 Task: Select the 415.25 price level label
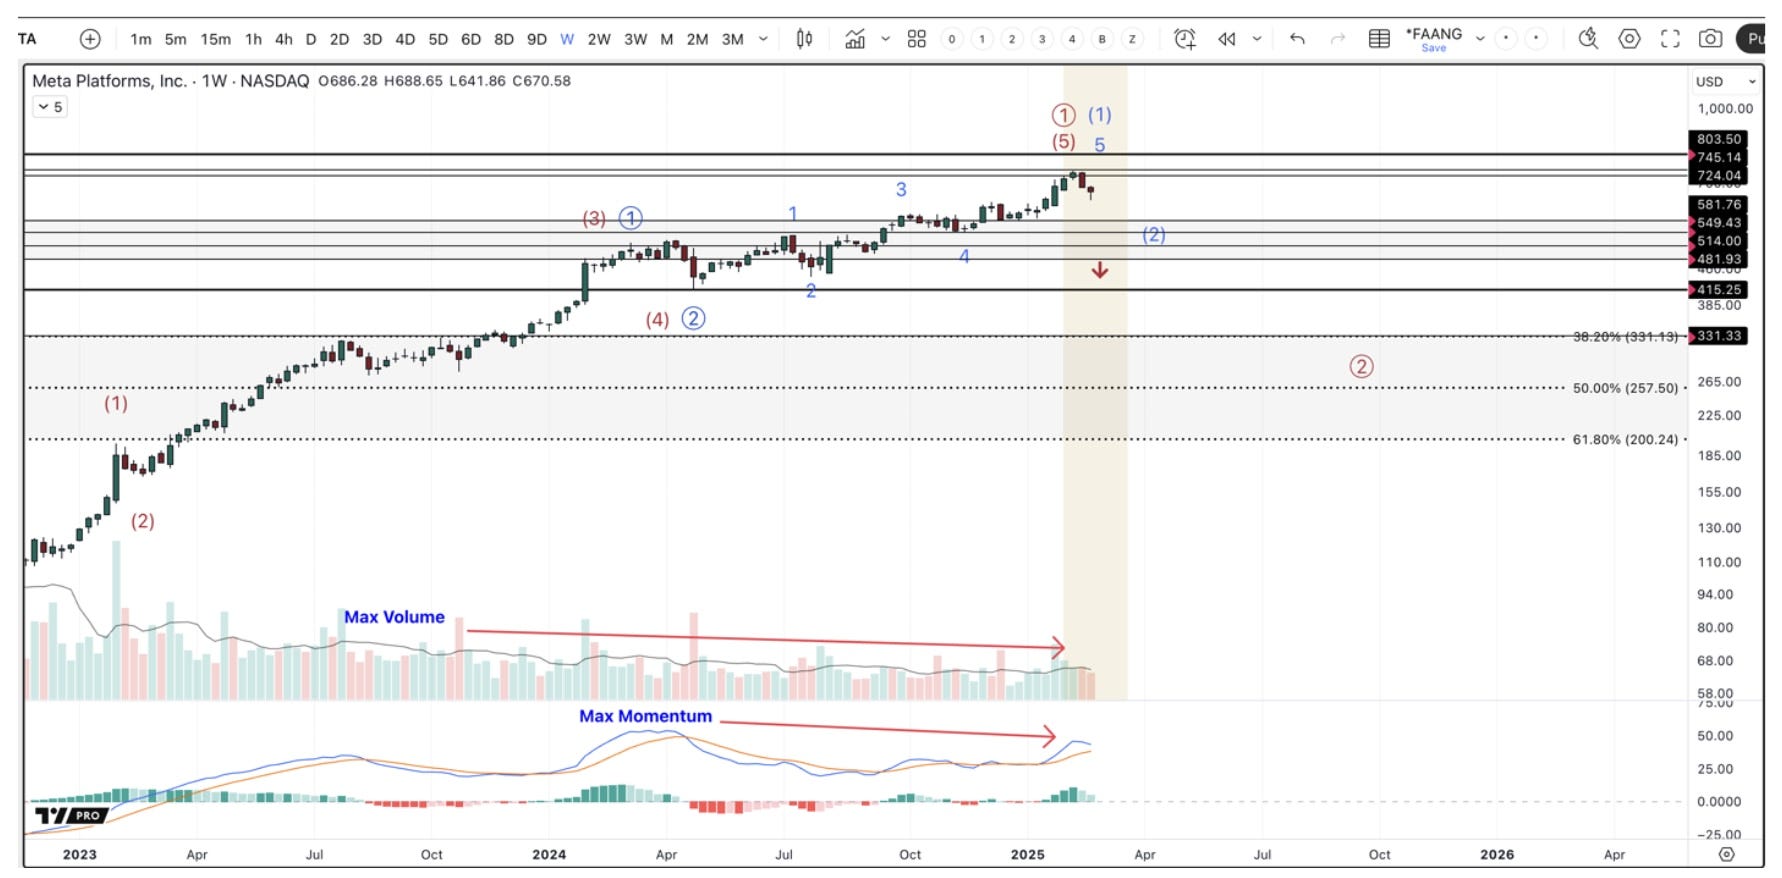click(x=1718, y=289)
